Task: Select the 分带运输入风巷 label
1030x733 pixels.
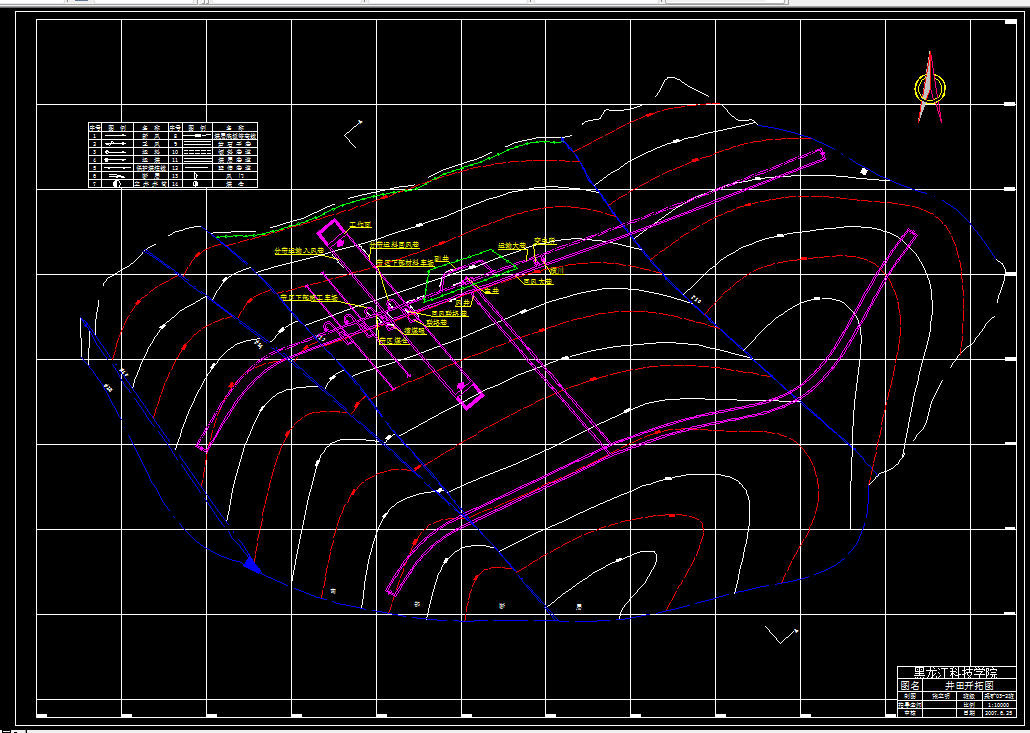Action: click(x=299, y=251)
